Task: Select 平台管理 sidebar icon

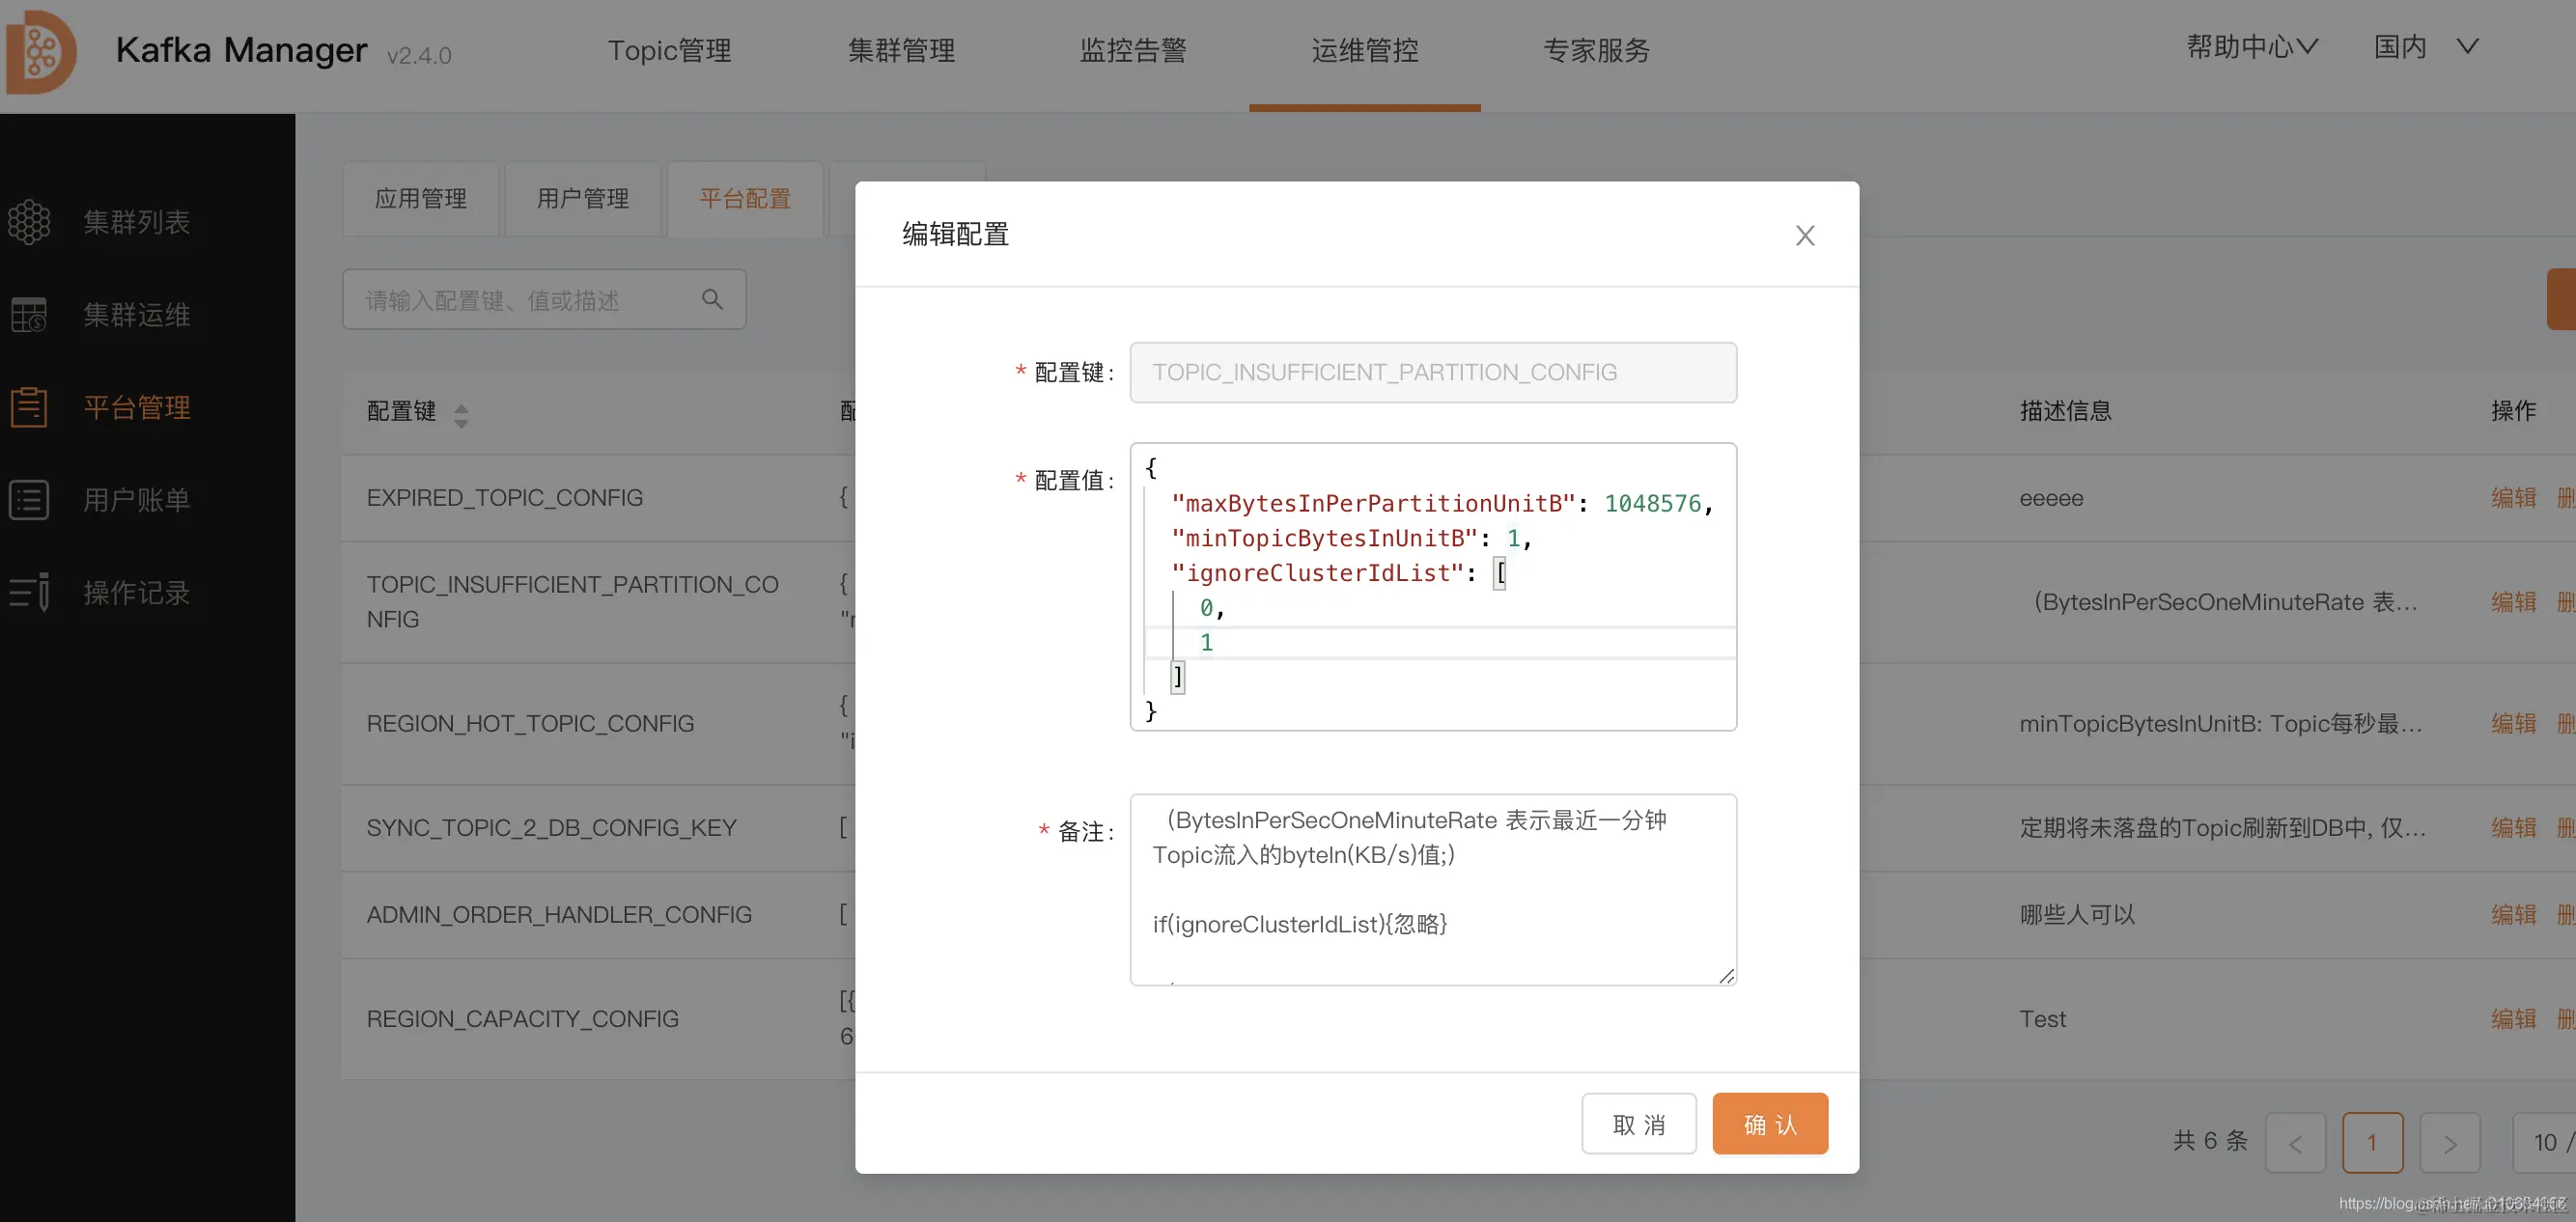Action: [x=29, y=407]
